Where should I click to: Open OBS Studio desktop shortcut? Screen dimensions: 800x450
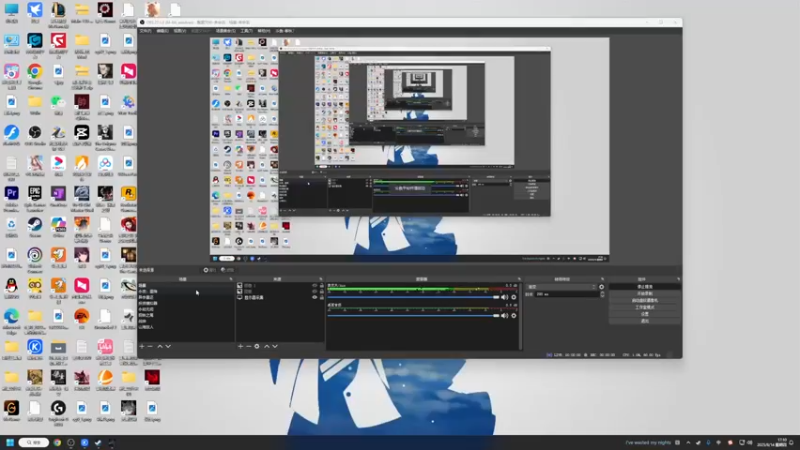tap(35, 137)
